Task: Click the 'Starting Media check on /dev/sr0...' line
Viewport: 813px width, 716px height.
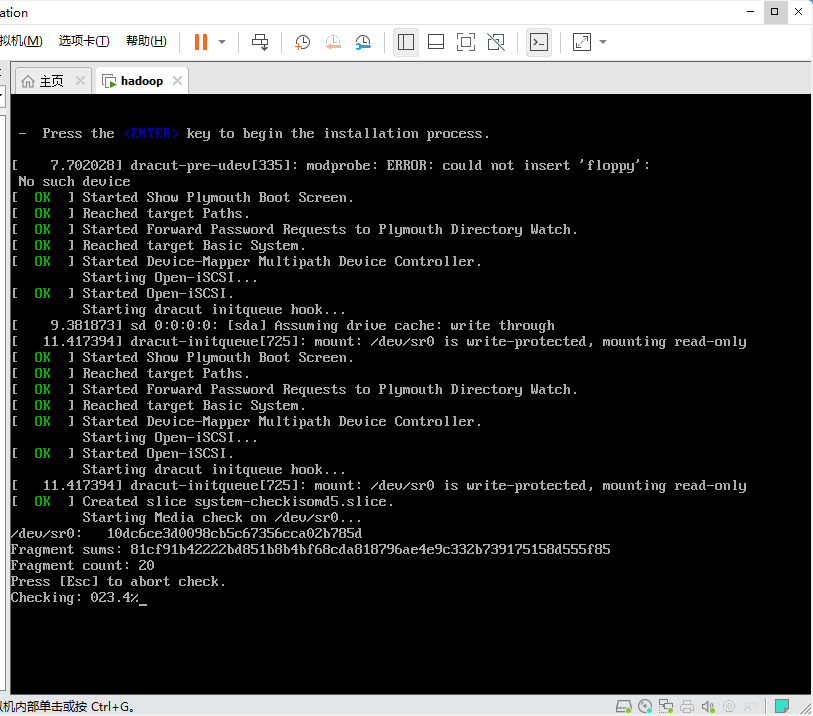Action: tap(222, 517)
